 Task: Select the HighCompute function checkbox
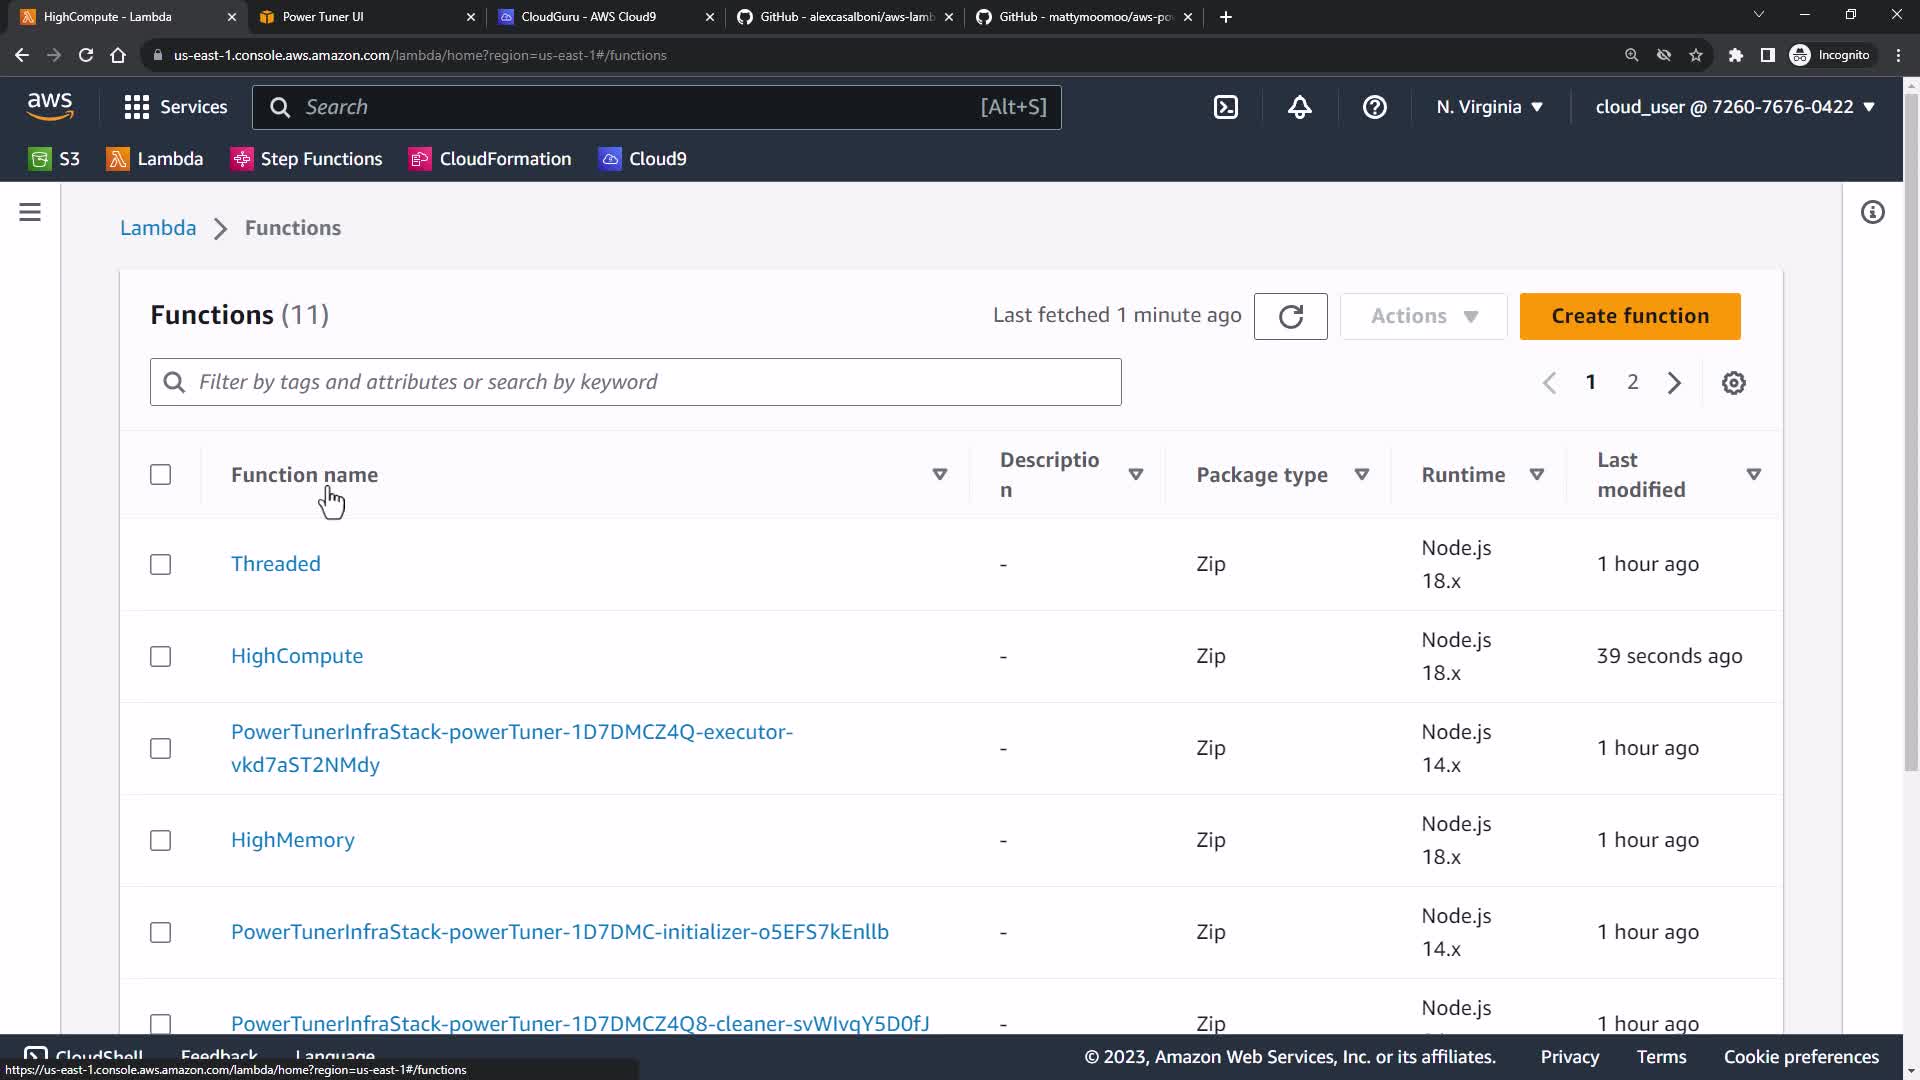160,657
